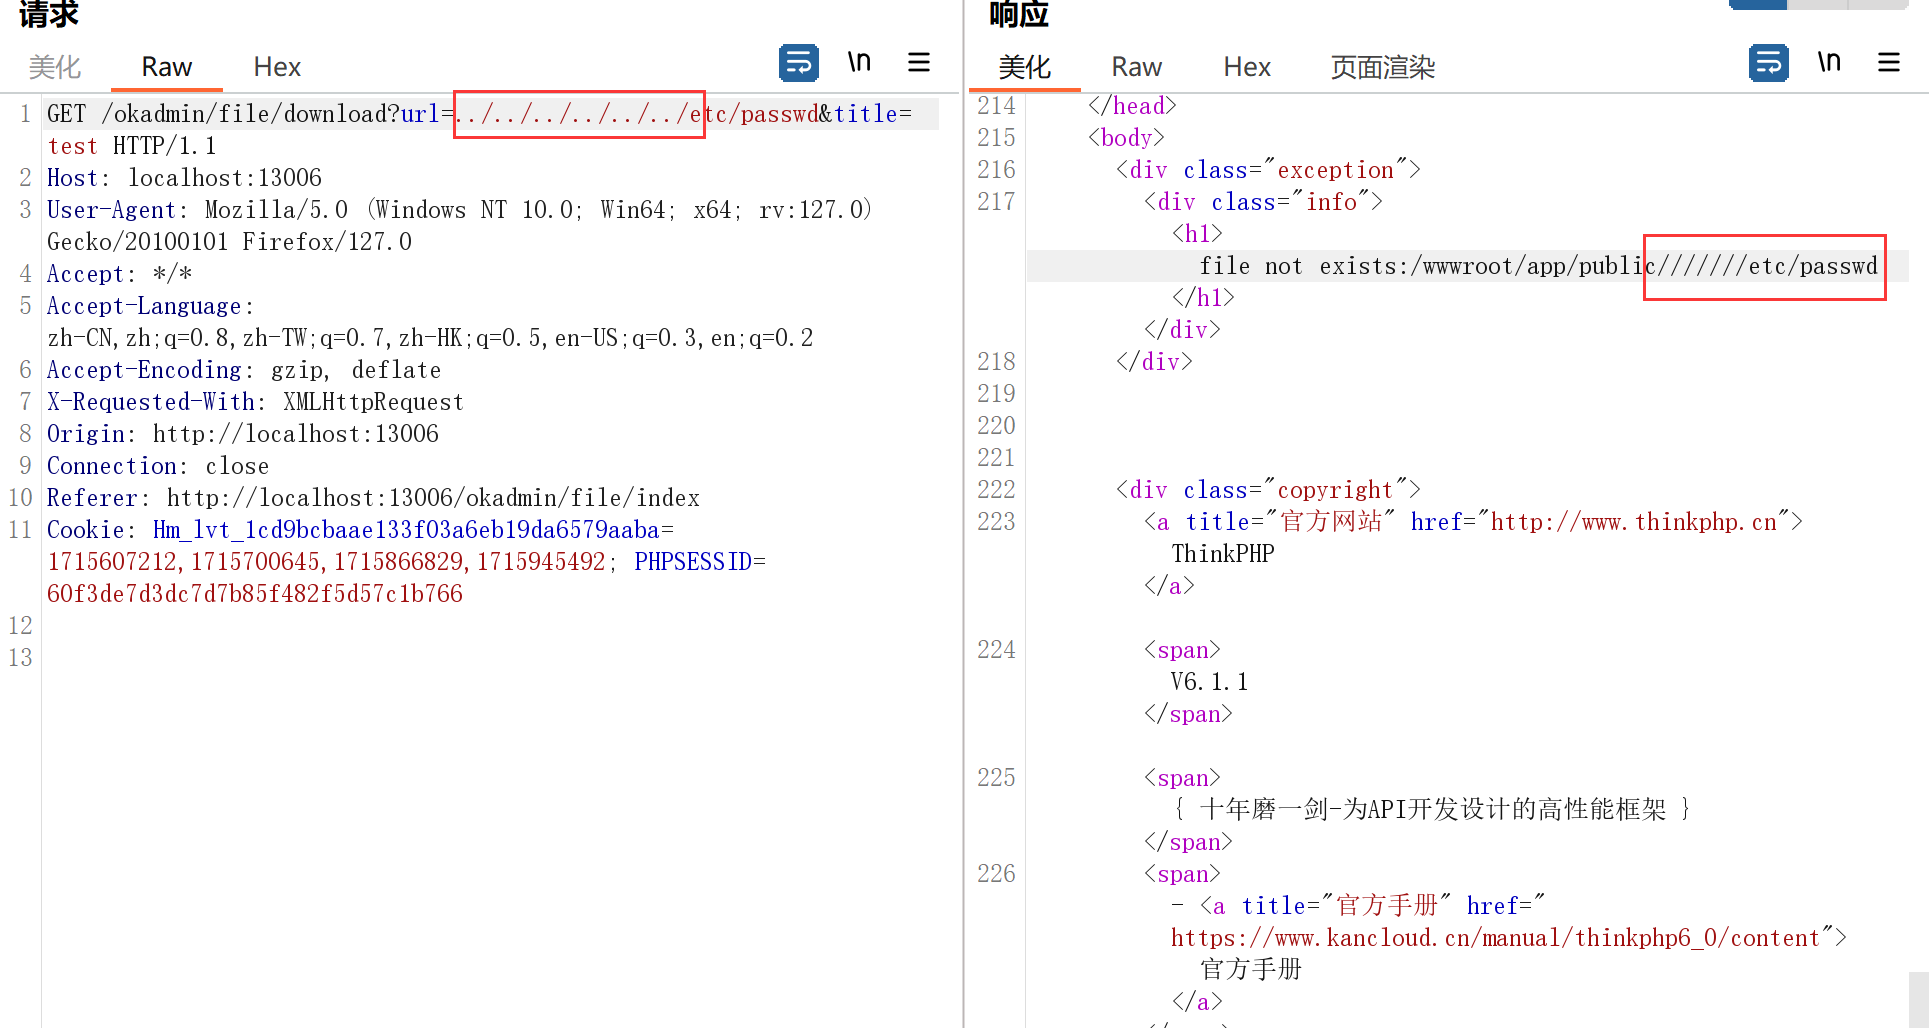Click the V6.1.1 version text
The height and width of the screenshot is (1028, 1932).
tap(1210, 682)
